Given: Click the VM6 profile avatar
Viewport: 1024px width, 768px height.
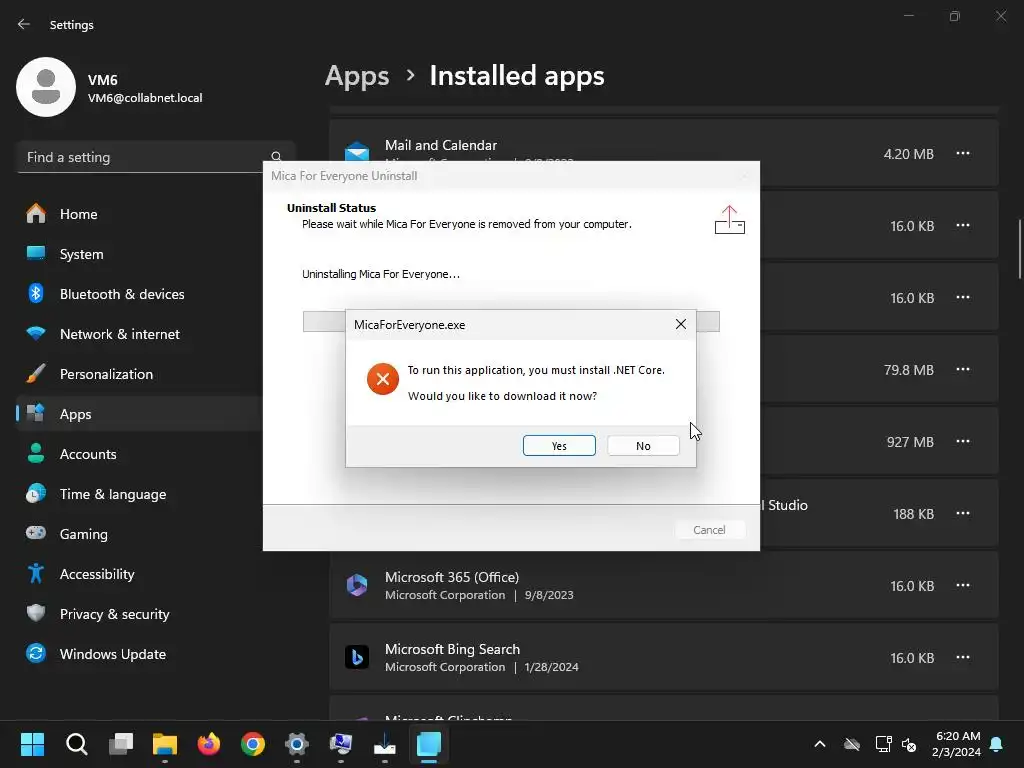Looking at the screenshot, I should click(x=46, y=87).
